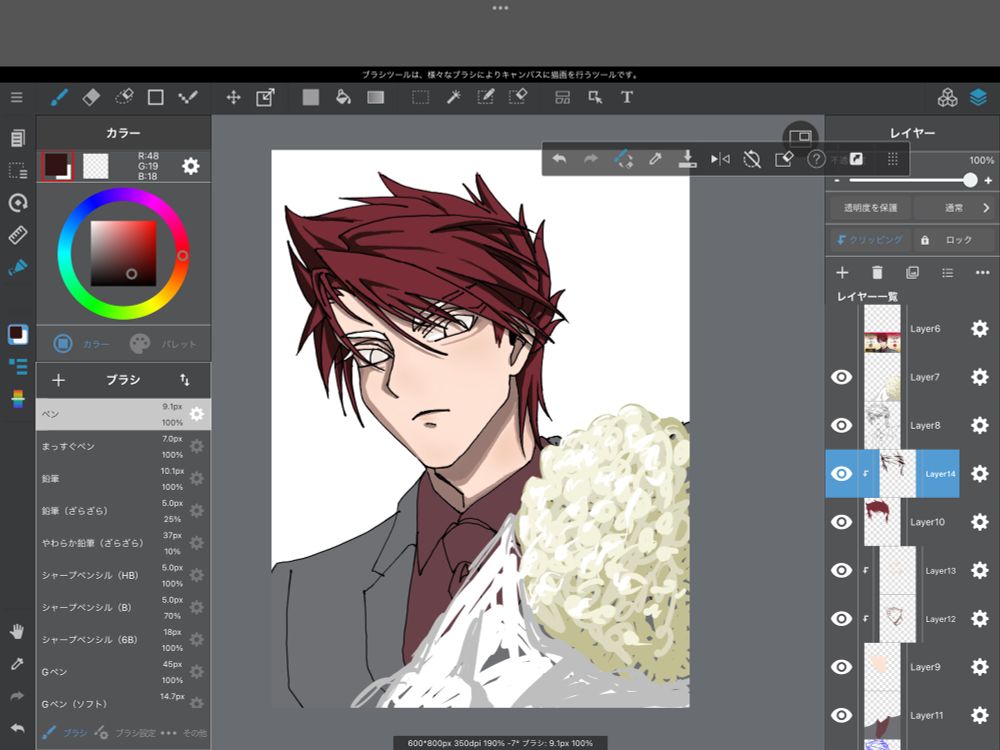Click the 透明度を保護 button
This screenshot has width=1000, height=750.
tap(870, 208)
